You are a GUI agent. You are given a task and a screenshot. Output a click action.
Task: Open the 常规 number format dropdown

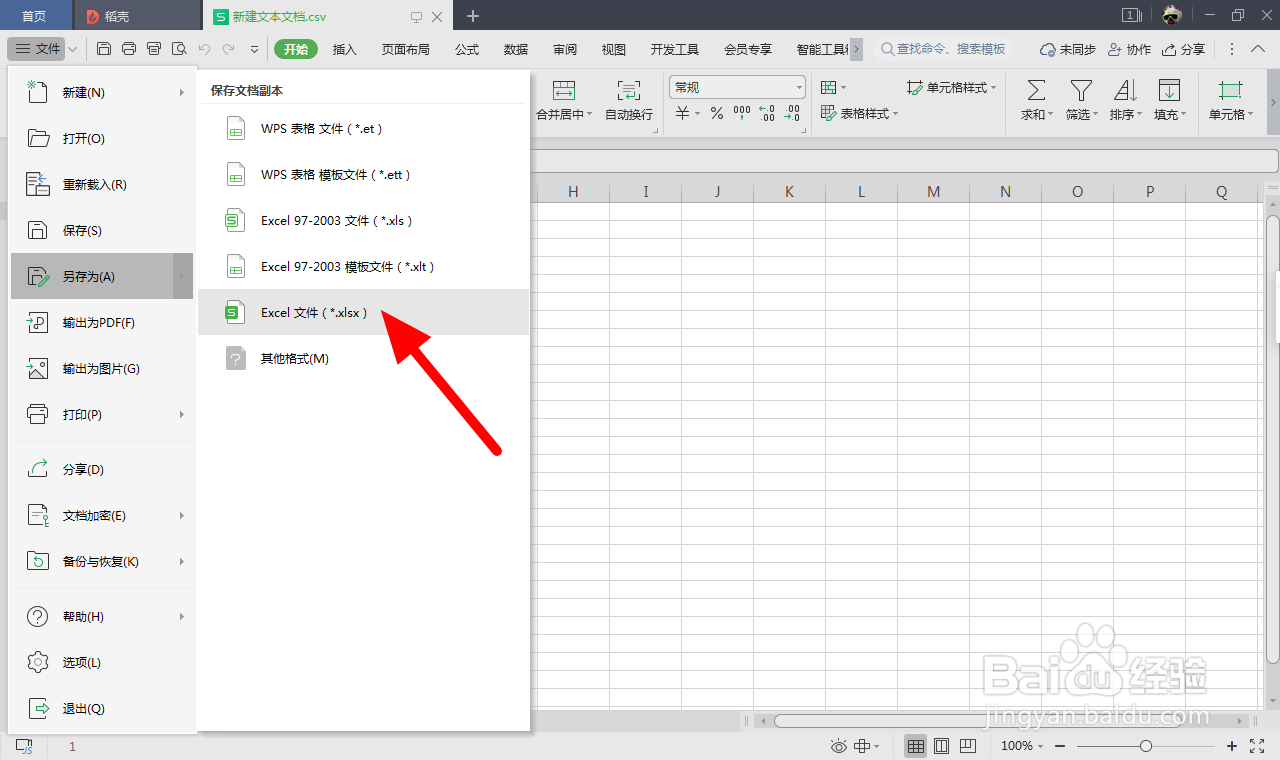[x=738, y=88]
